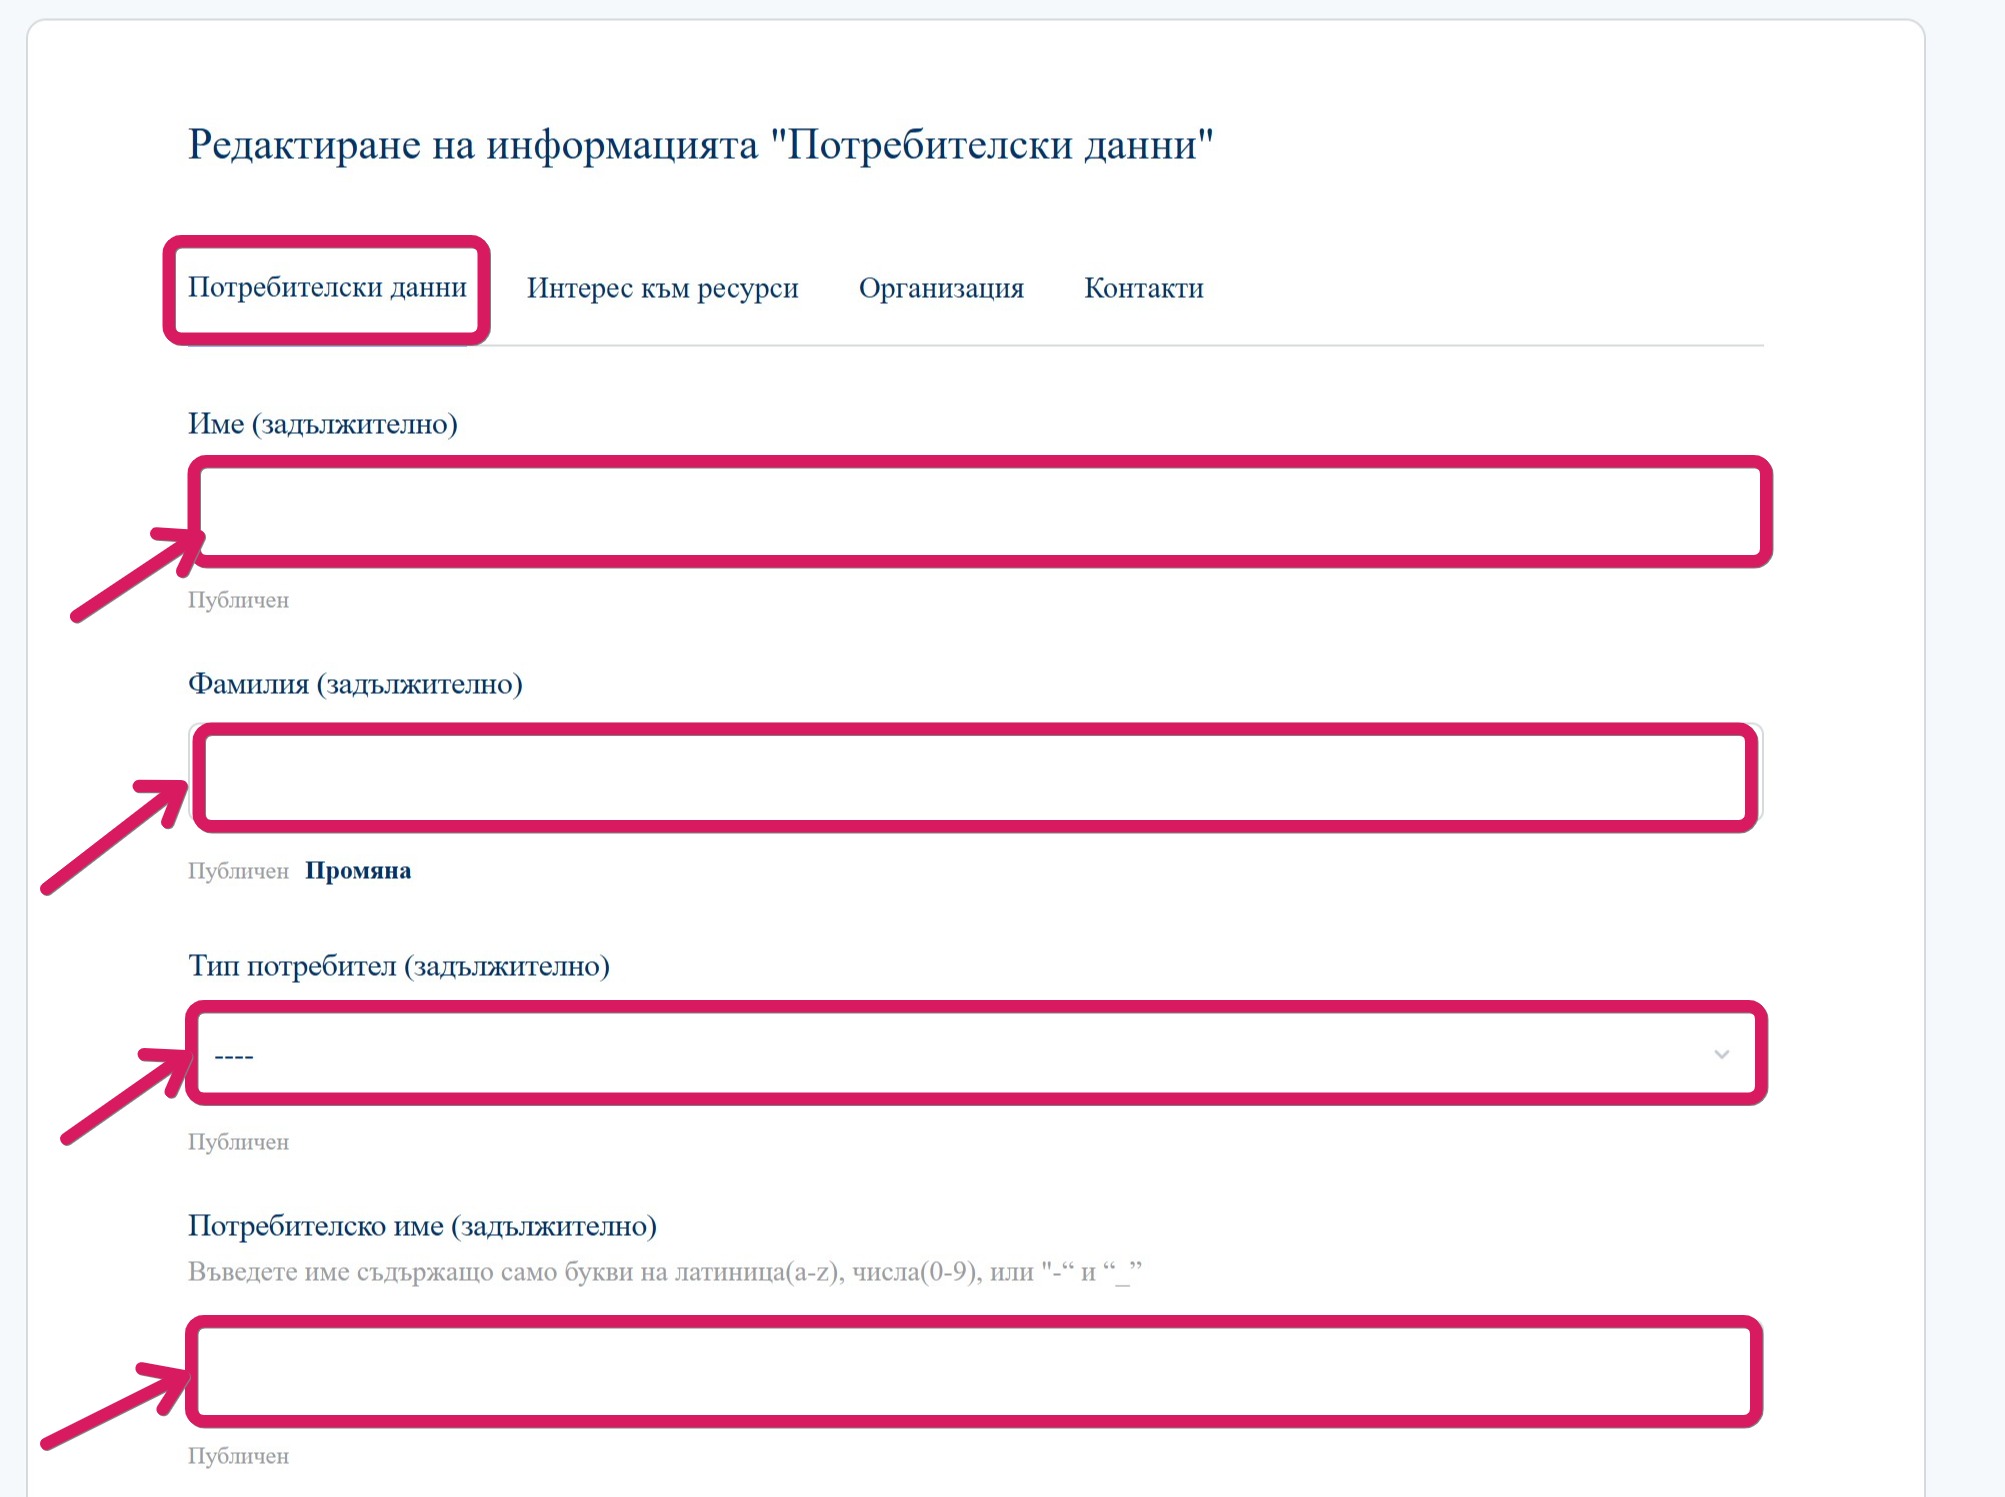Go to the Контакти tab
This screenshot has height=1497, width=2005.
1143,288
